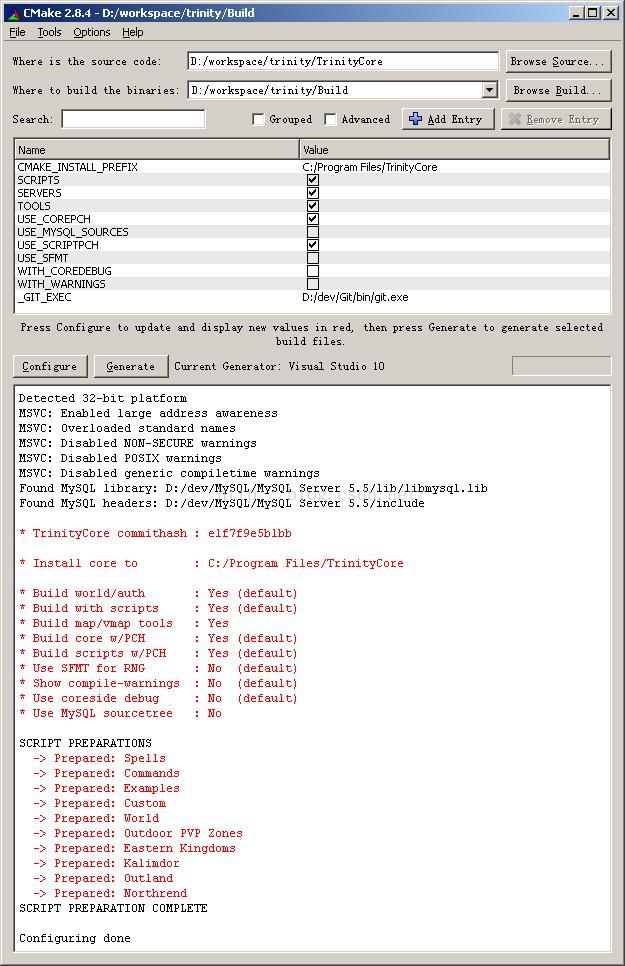
Task: Enable the WITH_WARNINGS checkbox
Action: [312, 283]
